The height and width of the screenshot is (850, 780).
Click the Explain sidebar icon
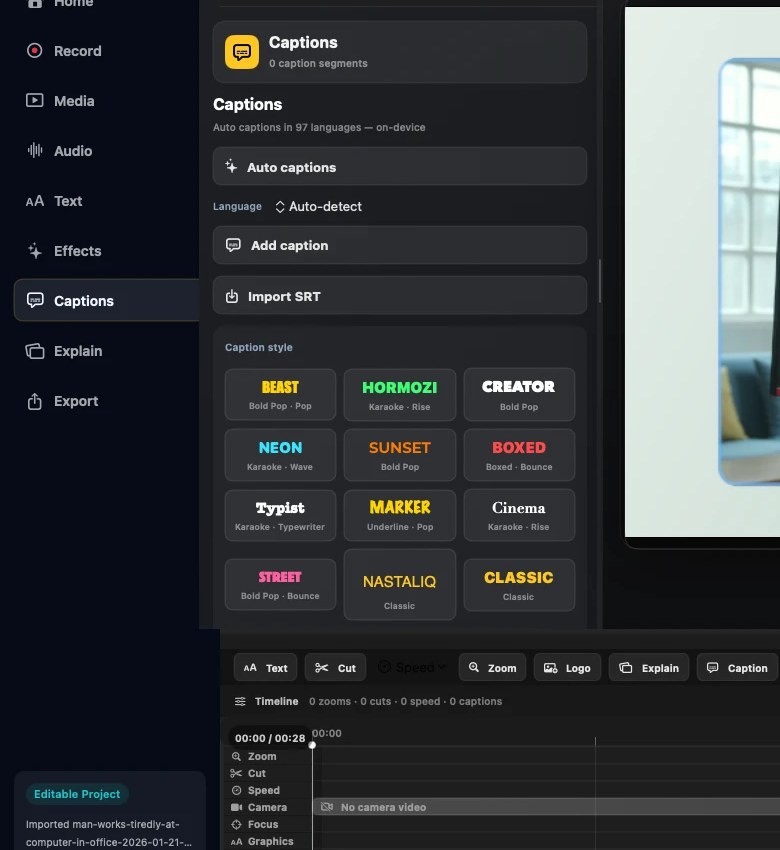point(35,351)
